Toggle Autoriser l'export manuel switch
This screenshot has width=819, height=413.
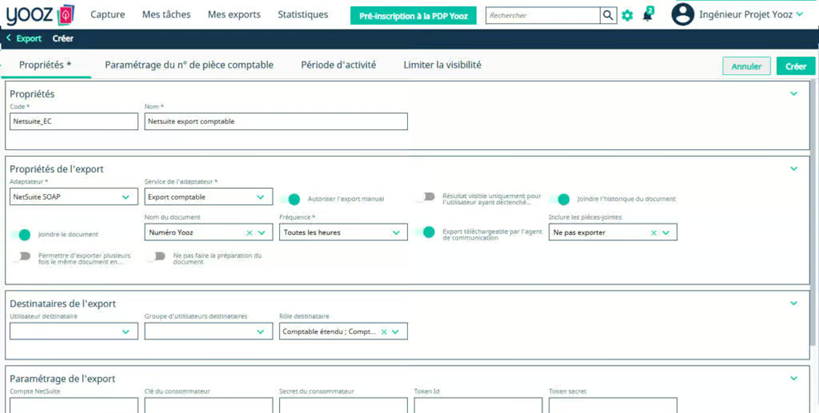point(291,199)
